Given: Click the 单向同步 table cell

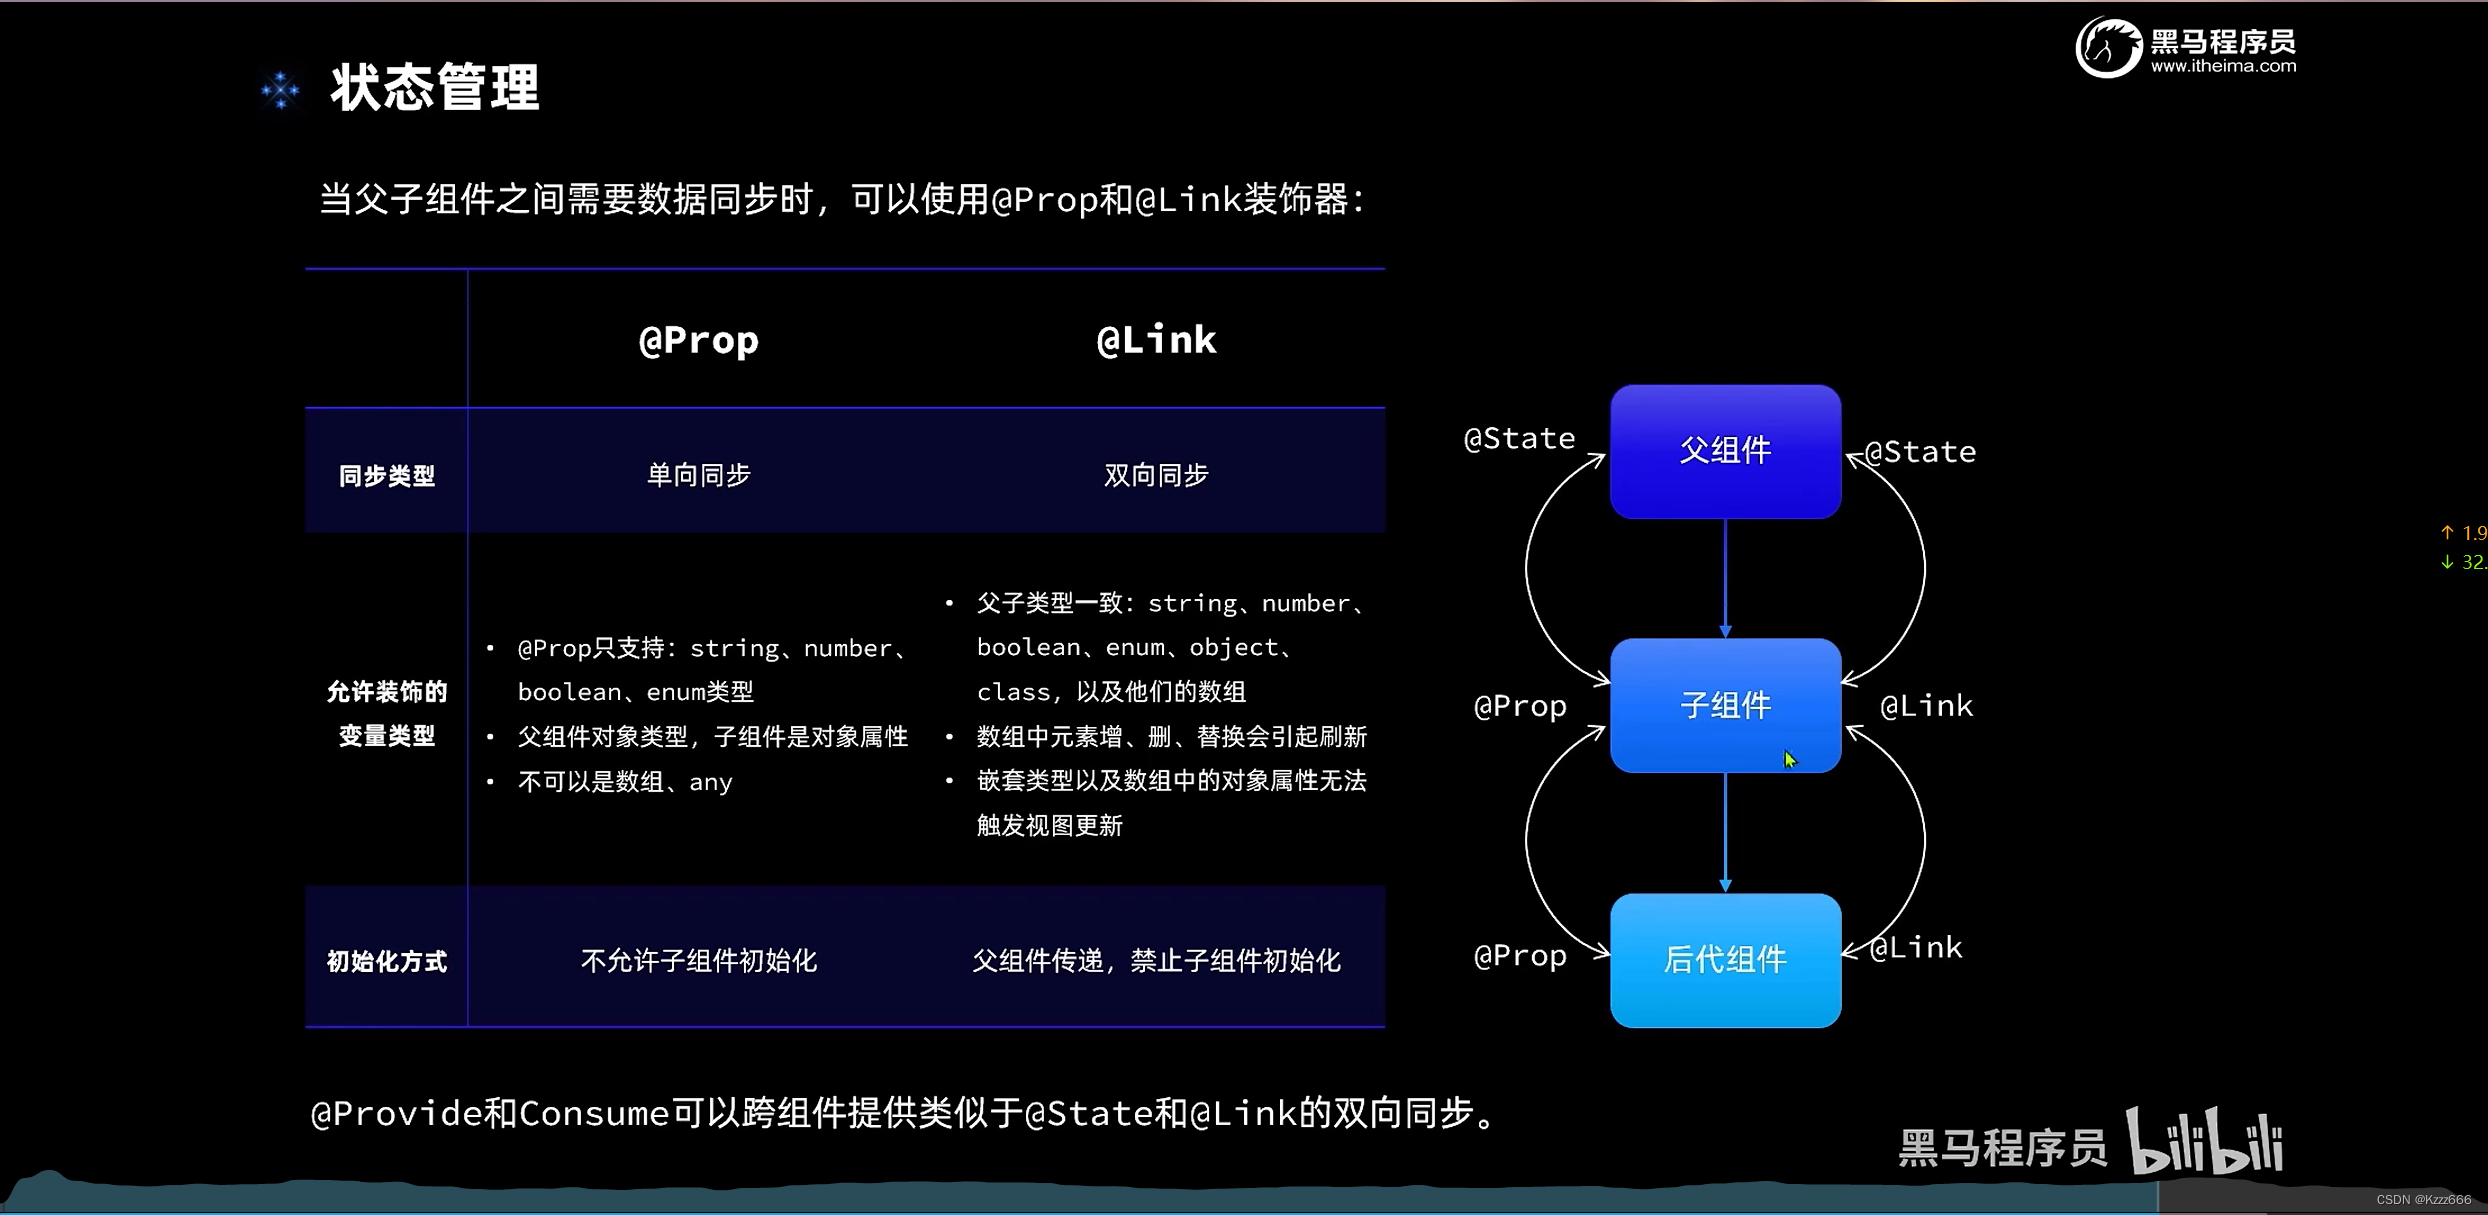Looking at the screenshot, I should 699,475.
